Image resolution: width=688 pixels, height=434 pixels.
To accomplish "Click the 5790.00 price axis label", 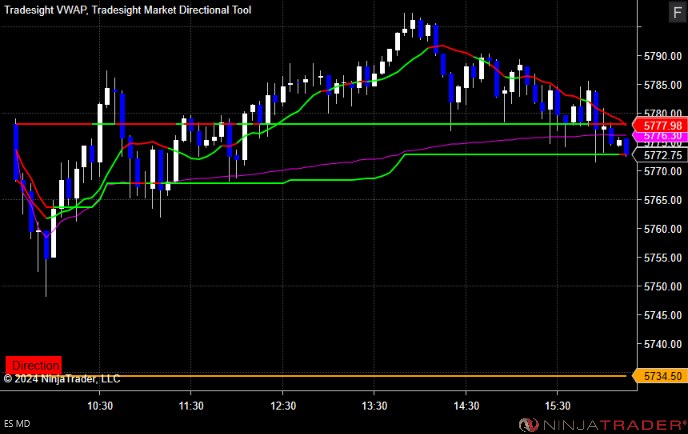I will 663,56.
